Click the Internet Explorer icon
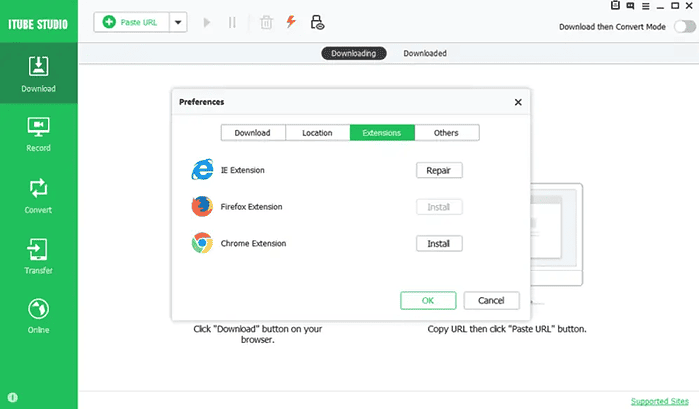The width and height of the screenshot is (699, 409). click(x=202, y=169)
